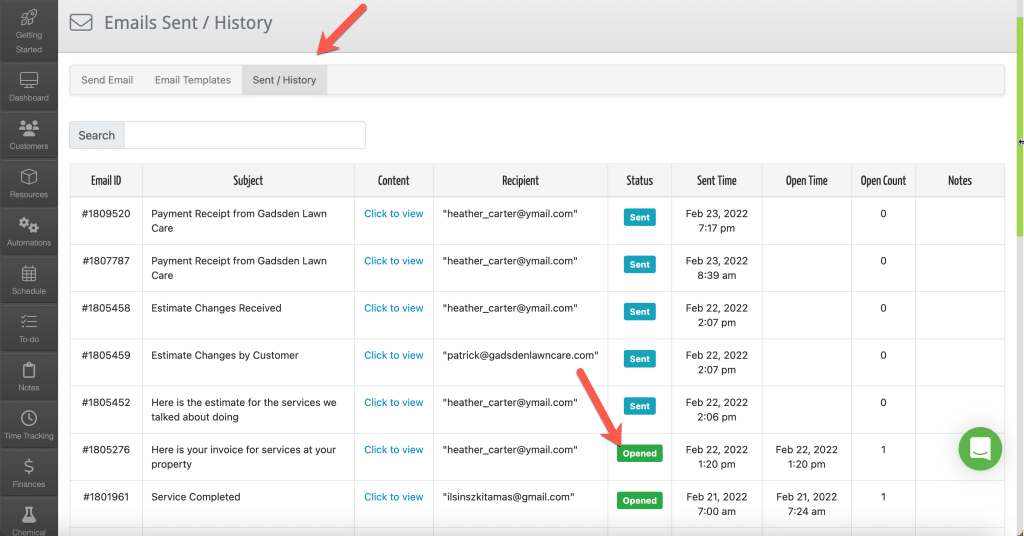Image resolution: width=1024 pixels, height=536 pixels.
Task: Click the Content column header
Action: click(x=394, y=180)
